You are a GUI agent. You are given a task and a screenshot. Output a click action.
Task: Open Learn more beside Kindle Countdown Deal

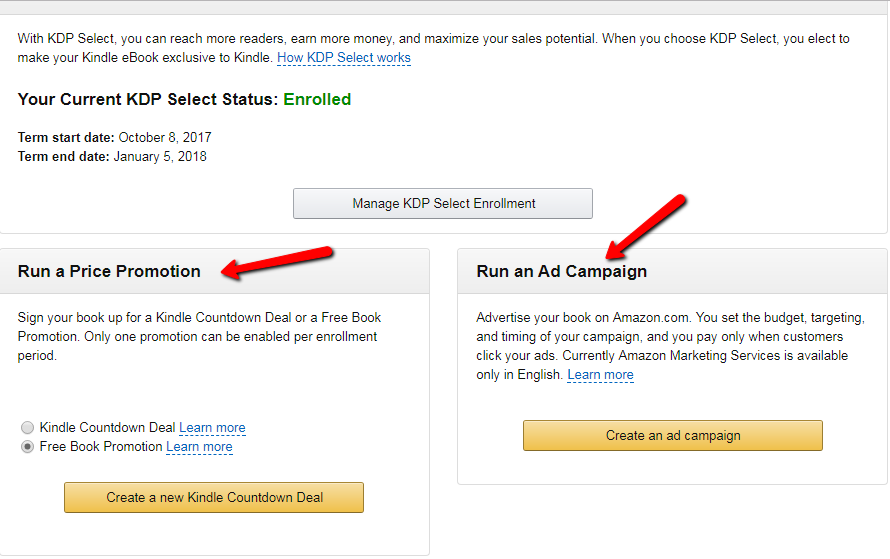[x=212, y=428]
